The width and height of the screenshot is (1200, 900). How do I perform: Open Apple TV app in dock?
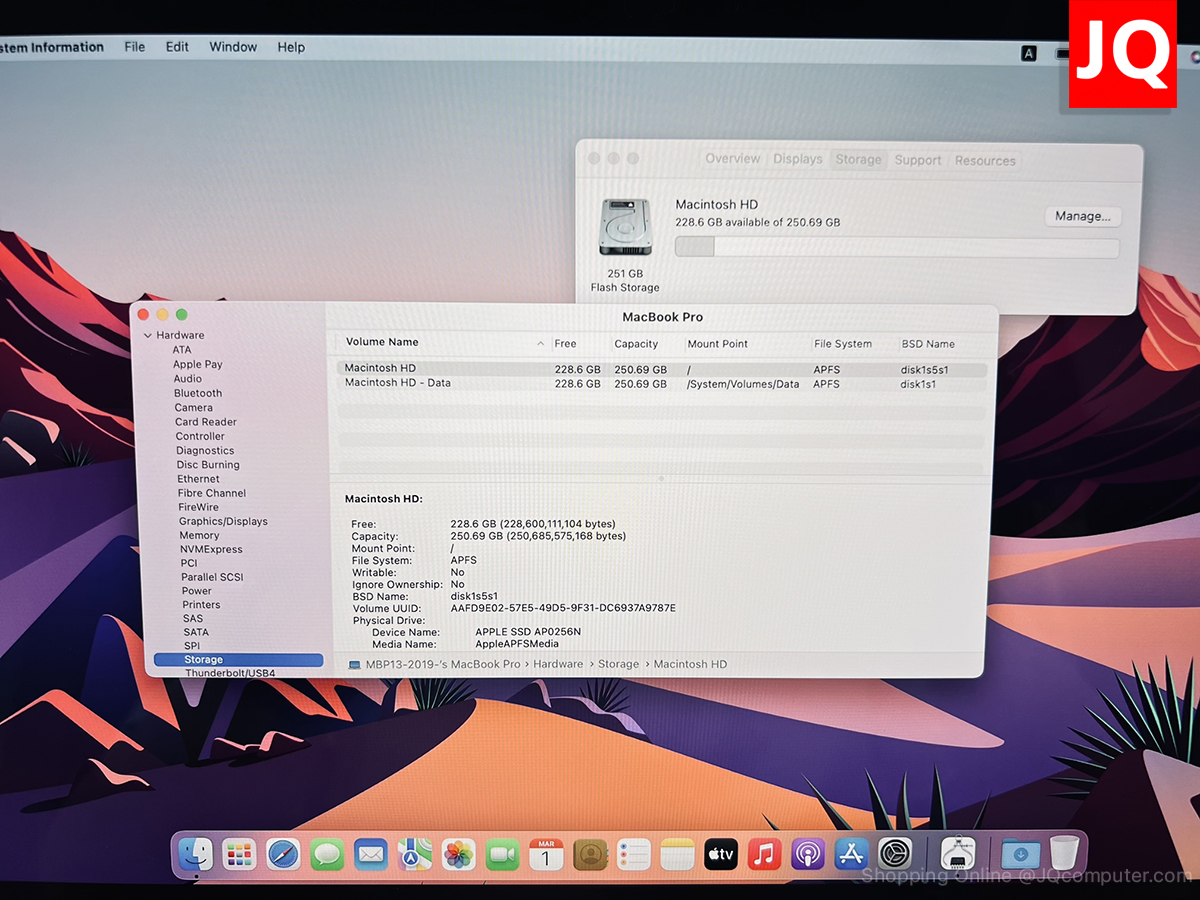(721, 854)
